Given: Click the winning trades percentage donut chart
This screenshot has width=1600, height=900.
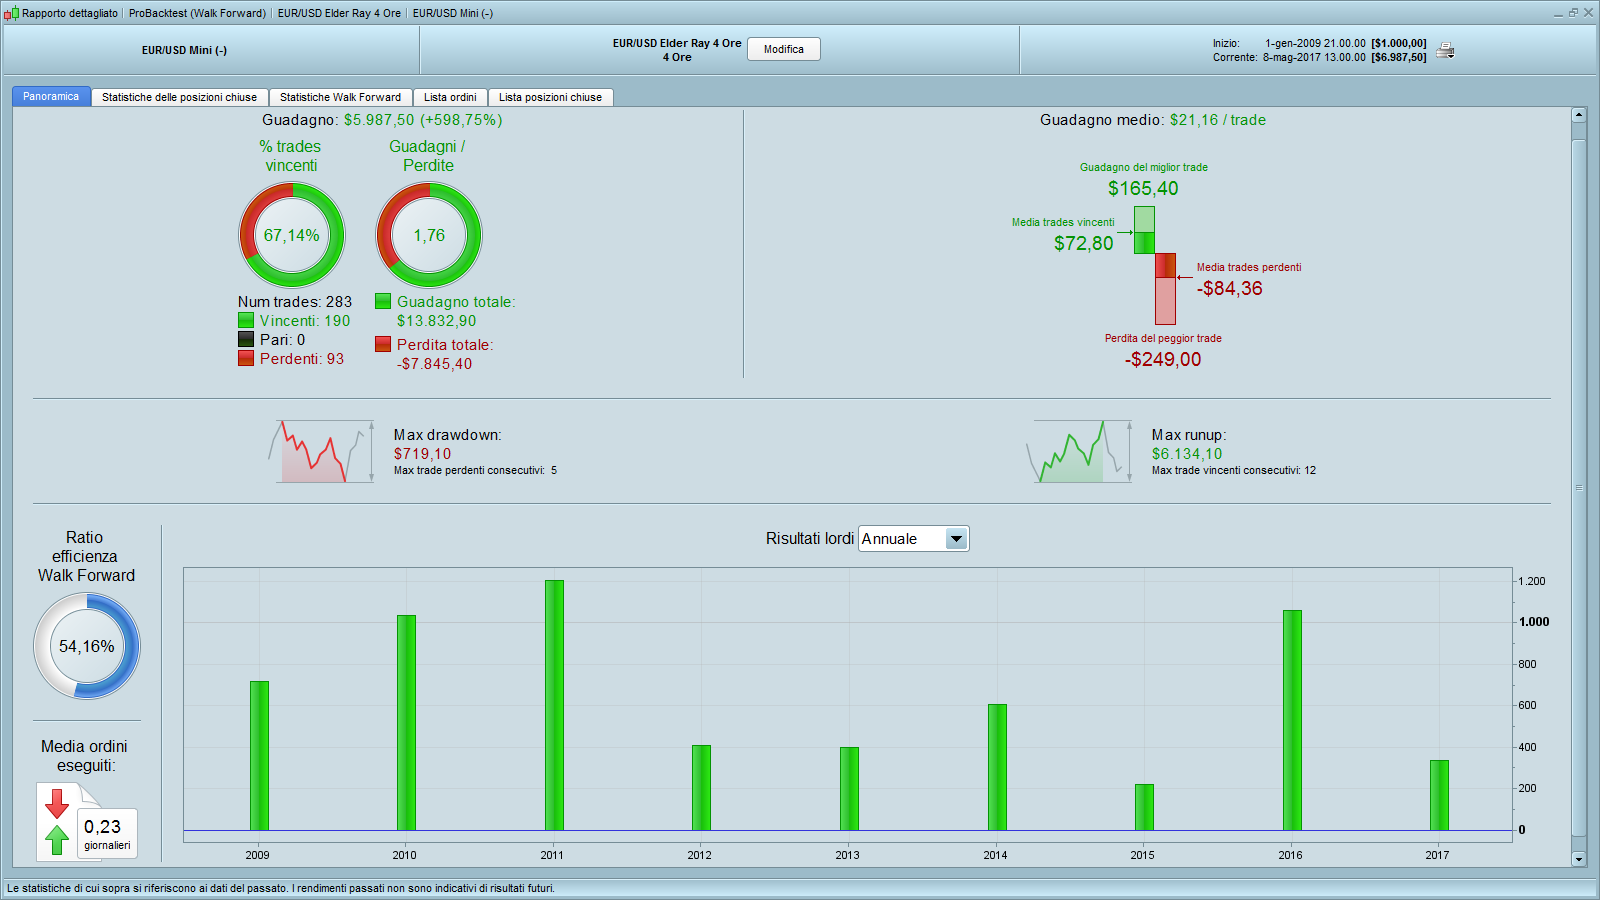Looking at the screenshot, I should [x=292, y=235].
